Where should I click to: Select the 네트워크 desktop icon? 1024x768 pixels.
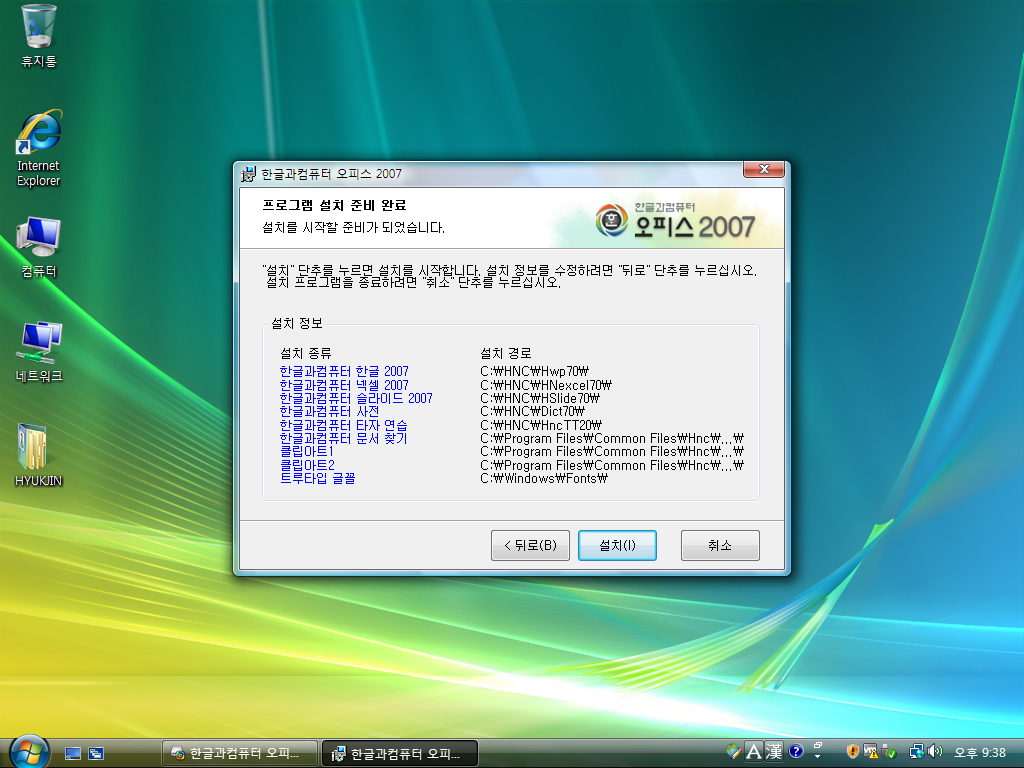pos(39,352)
